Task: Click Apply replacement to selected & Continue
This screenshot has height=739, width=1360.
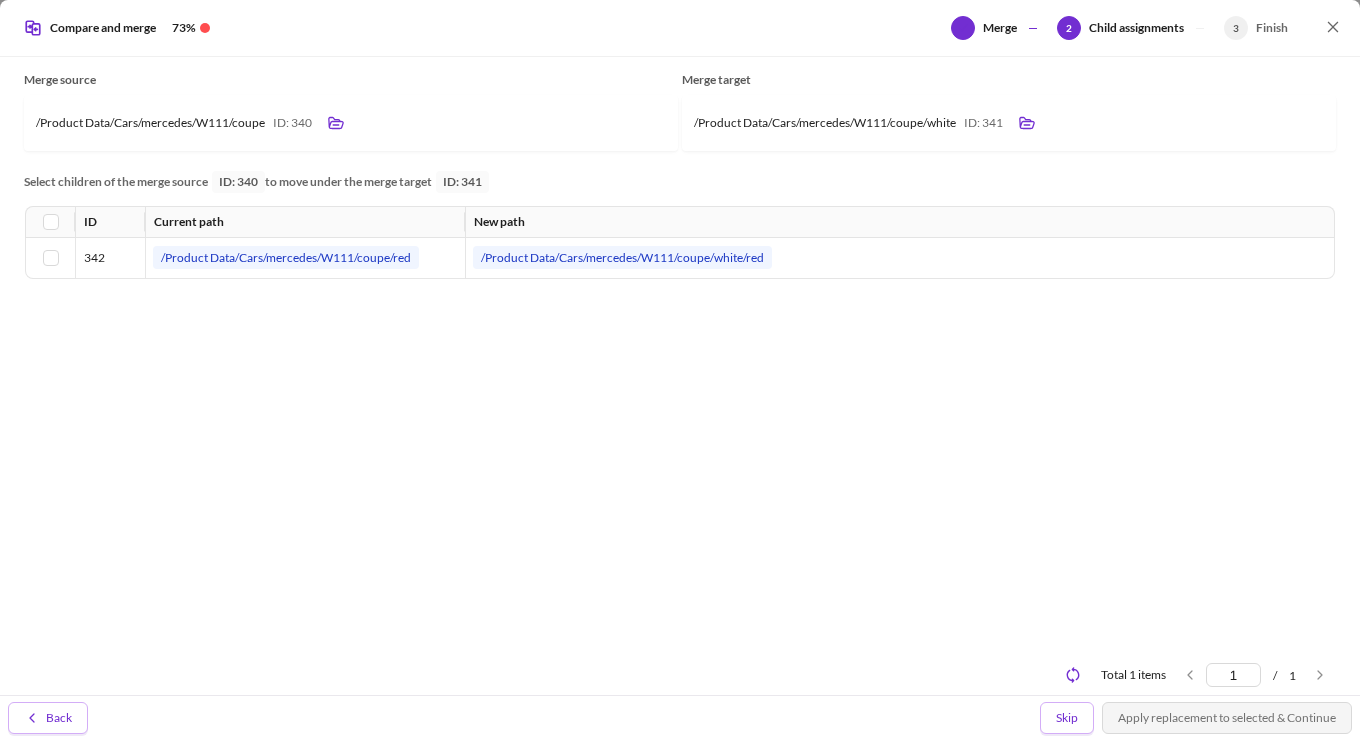Action: click(1227, 718)
